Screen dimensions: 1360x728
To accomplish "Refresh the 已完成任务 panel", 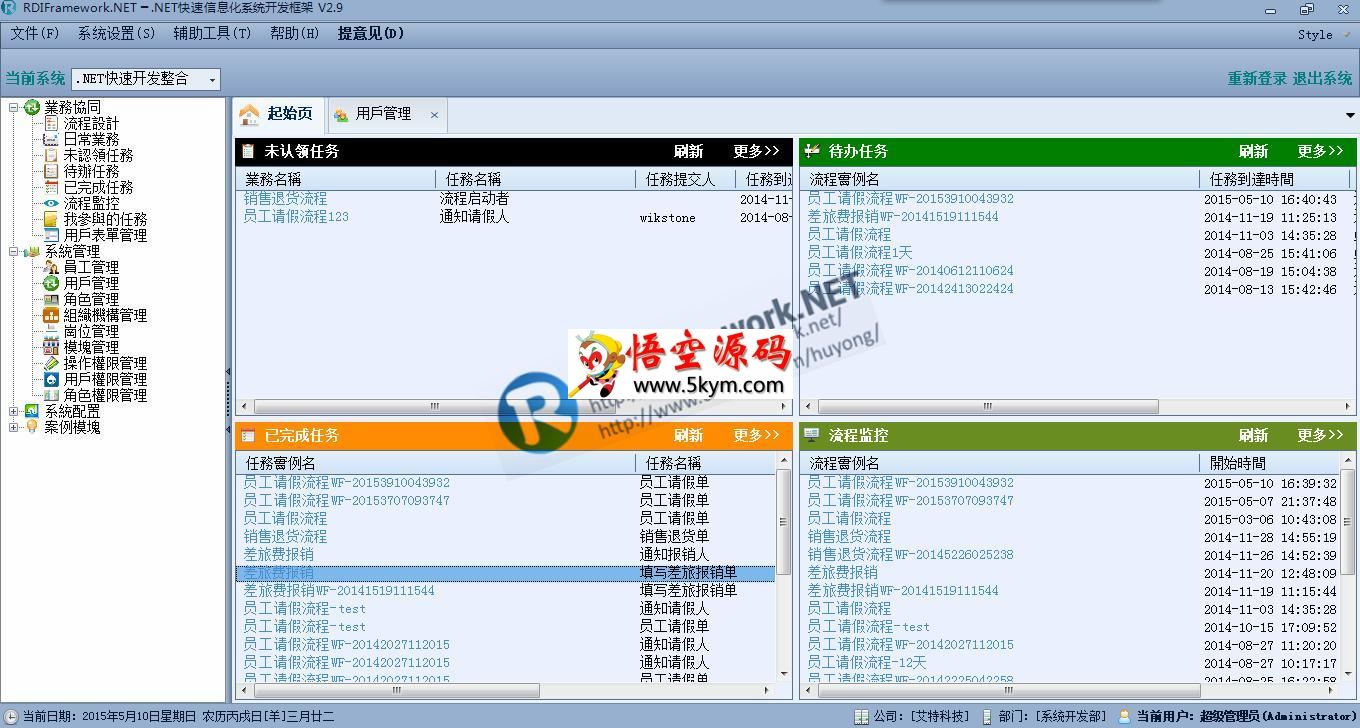I will pyautogui.click(x=688, y=435).
